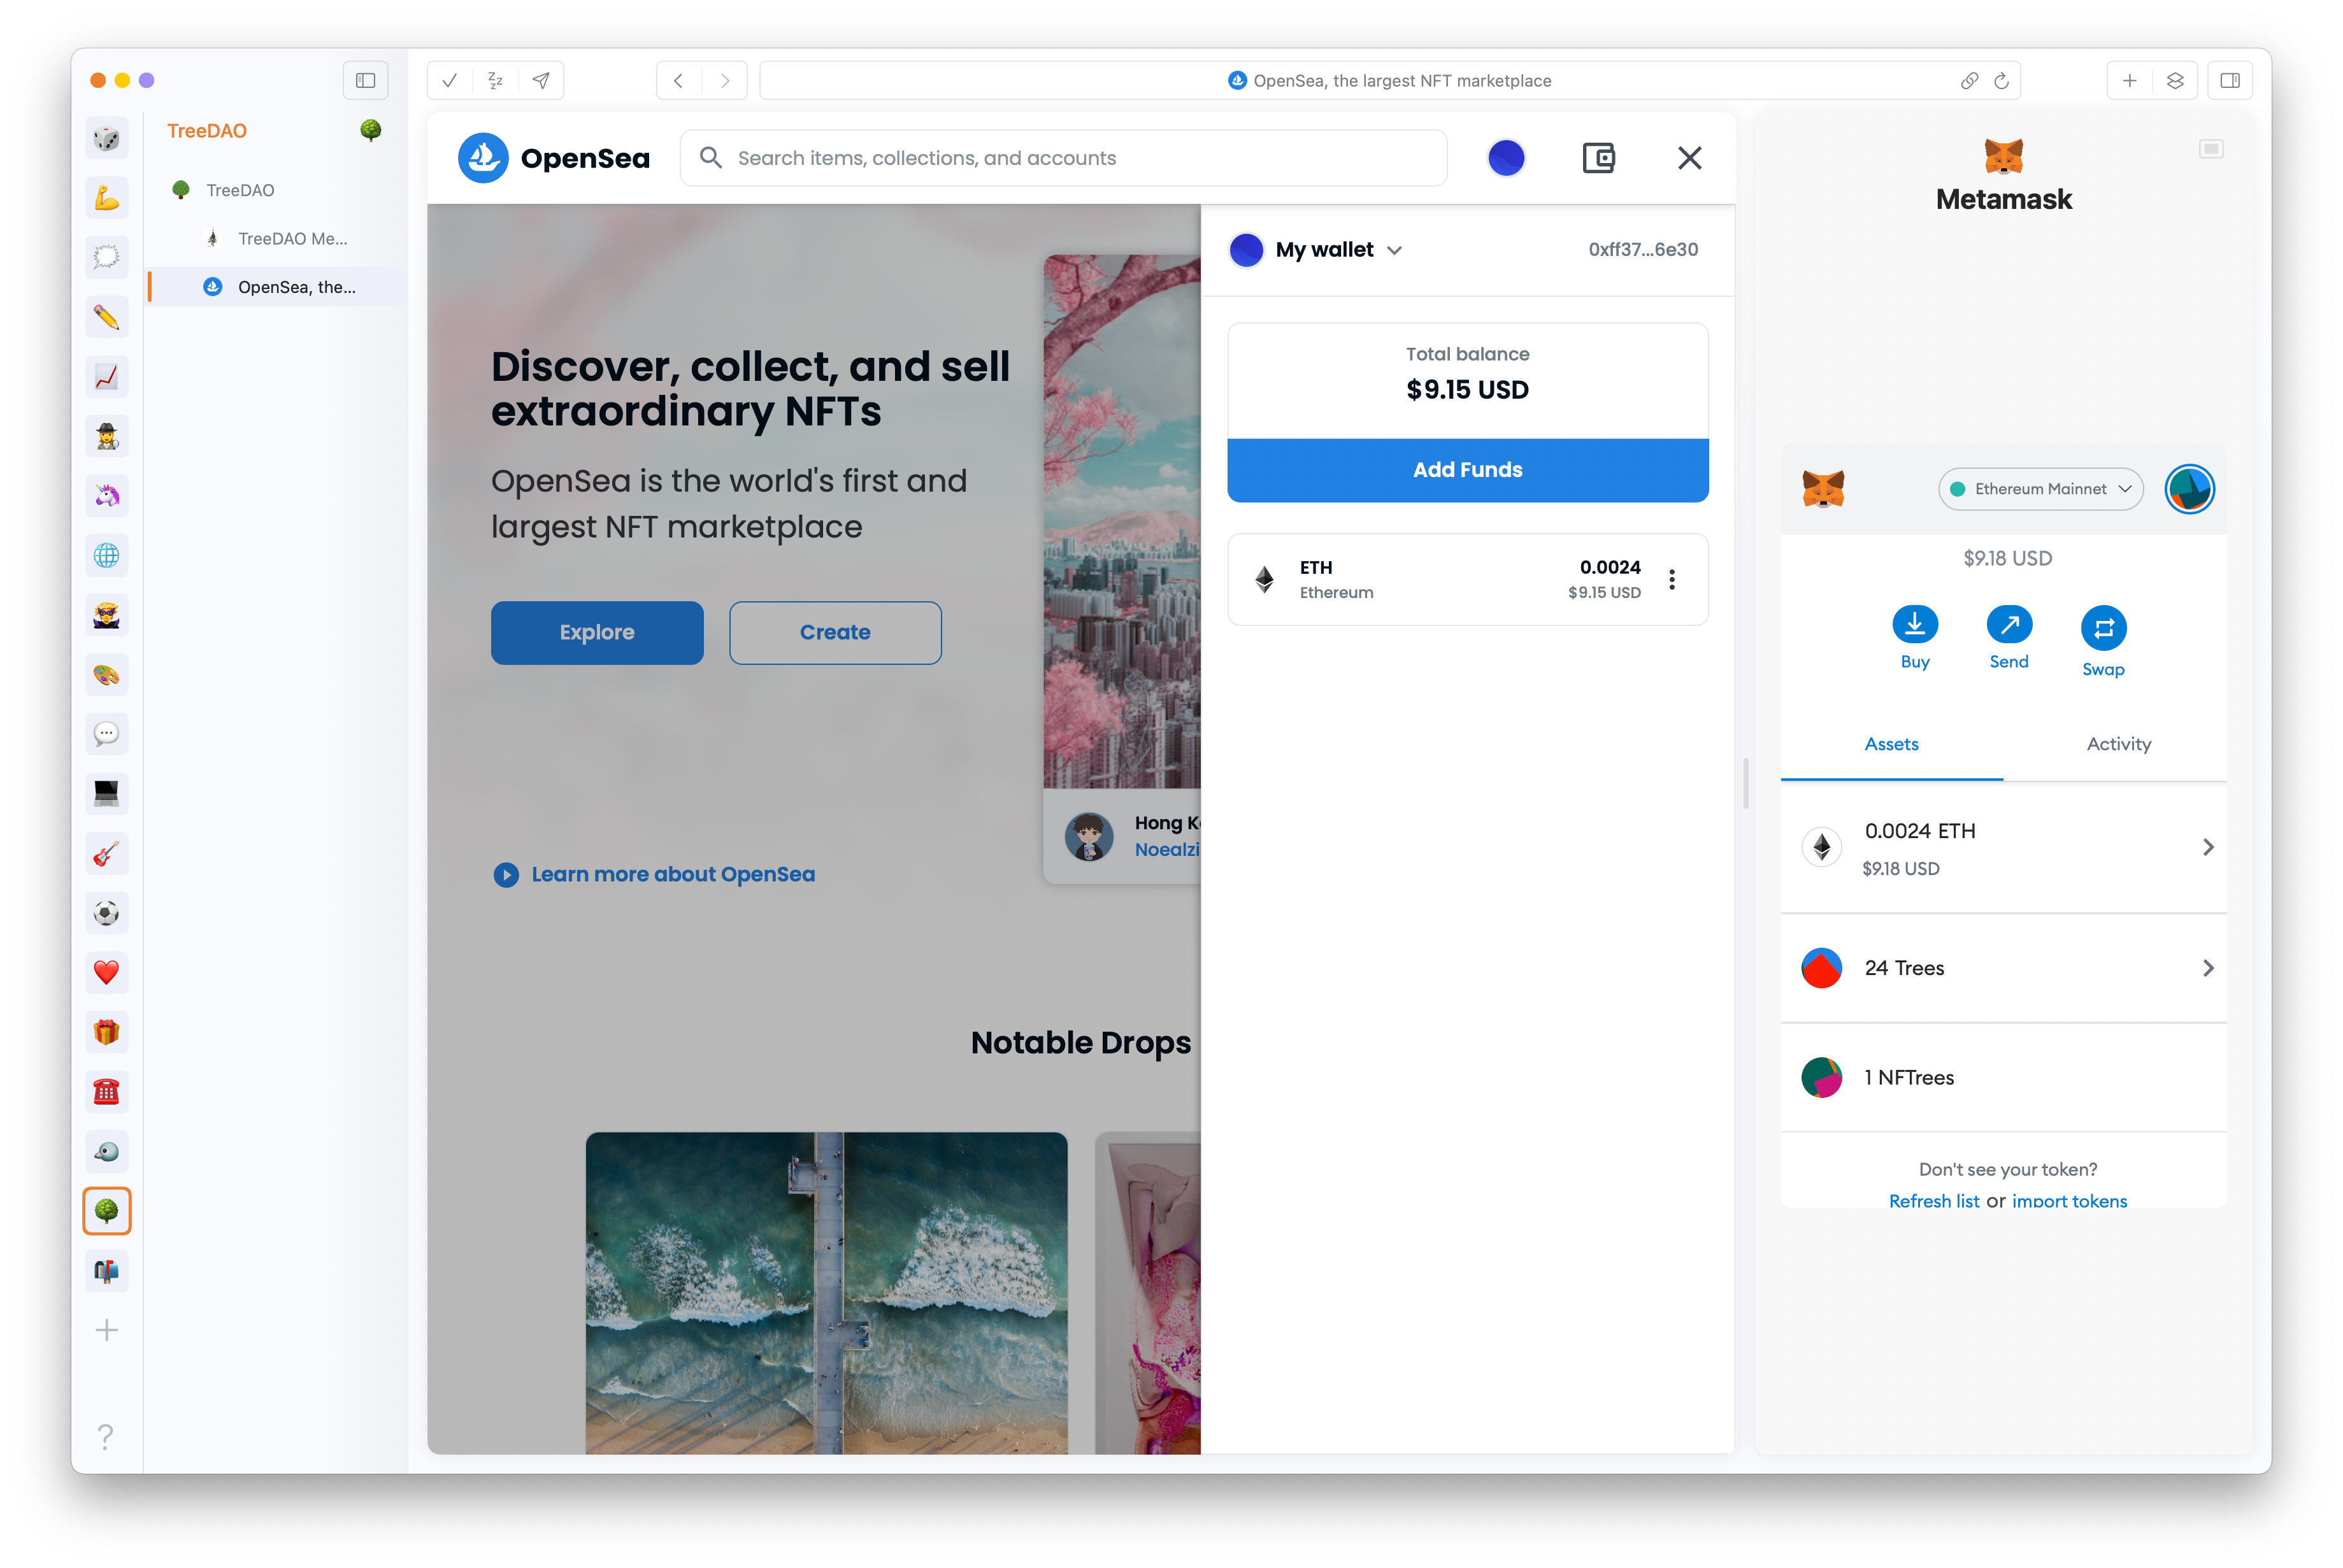This screenshot has height=1568, width=2343.
Task: Toggle the left sidebar panel
Action: pyautogui.click(x=365, y=81)
